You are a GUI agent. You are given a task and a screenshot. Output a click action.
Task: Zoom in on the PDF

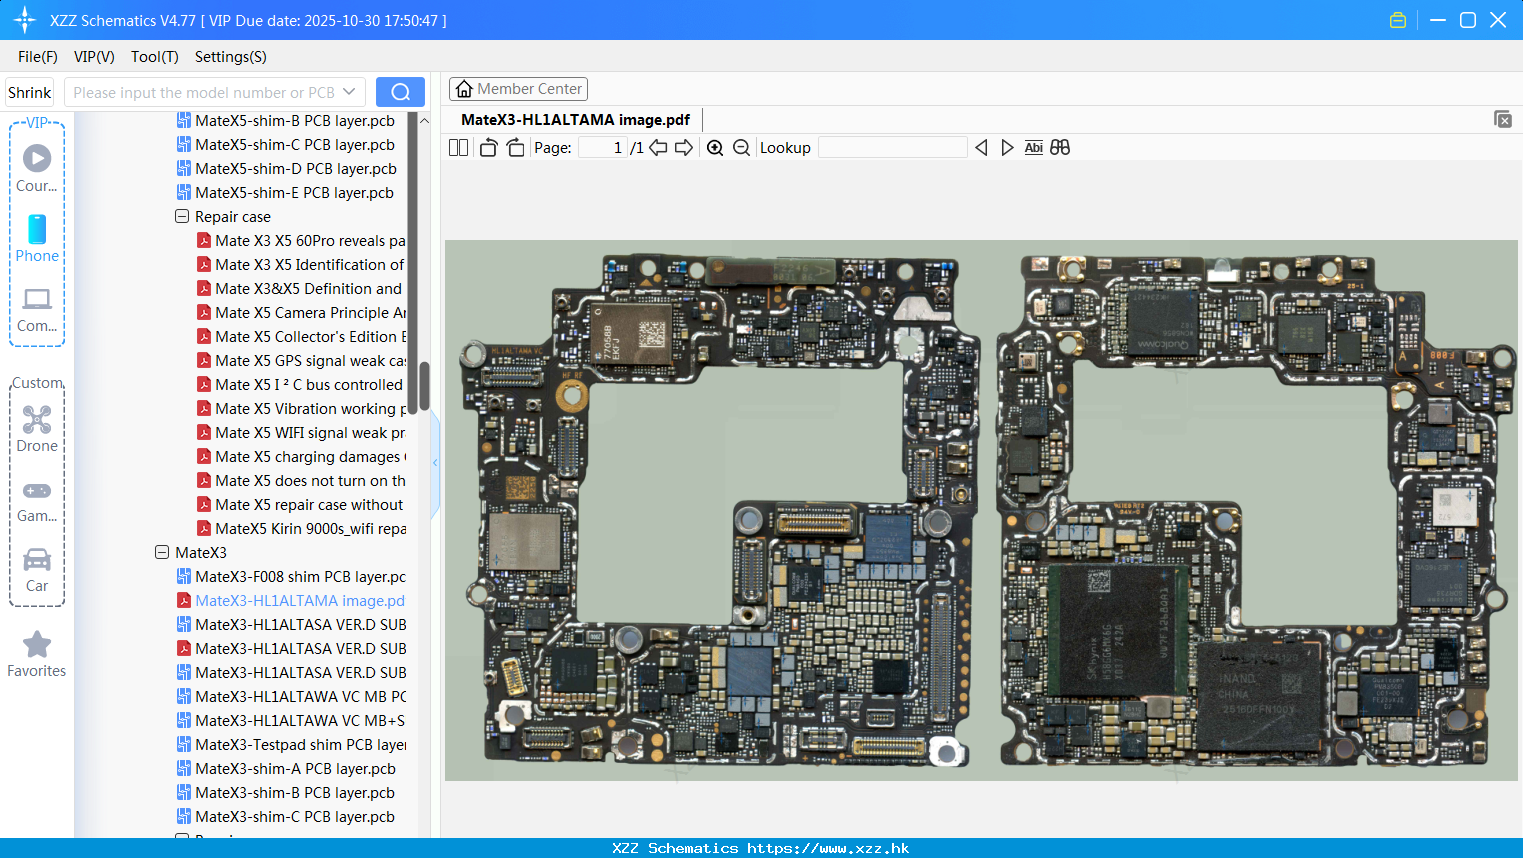coord(715,148)
